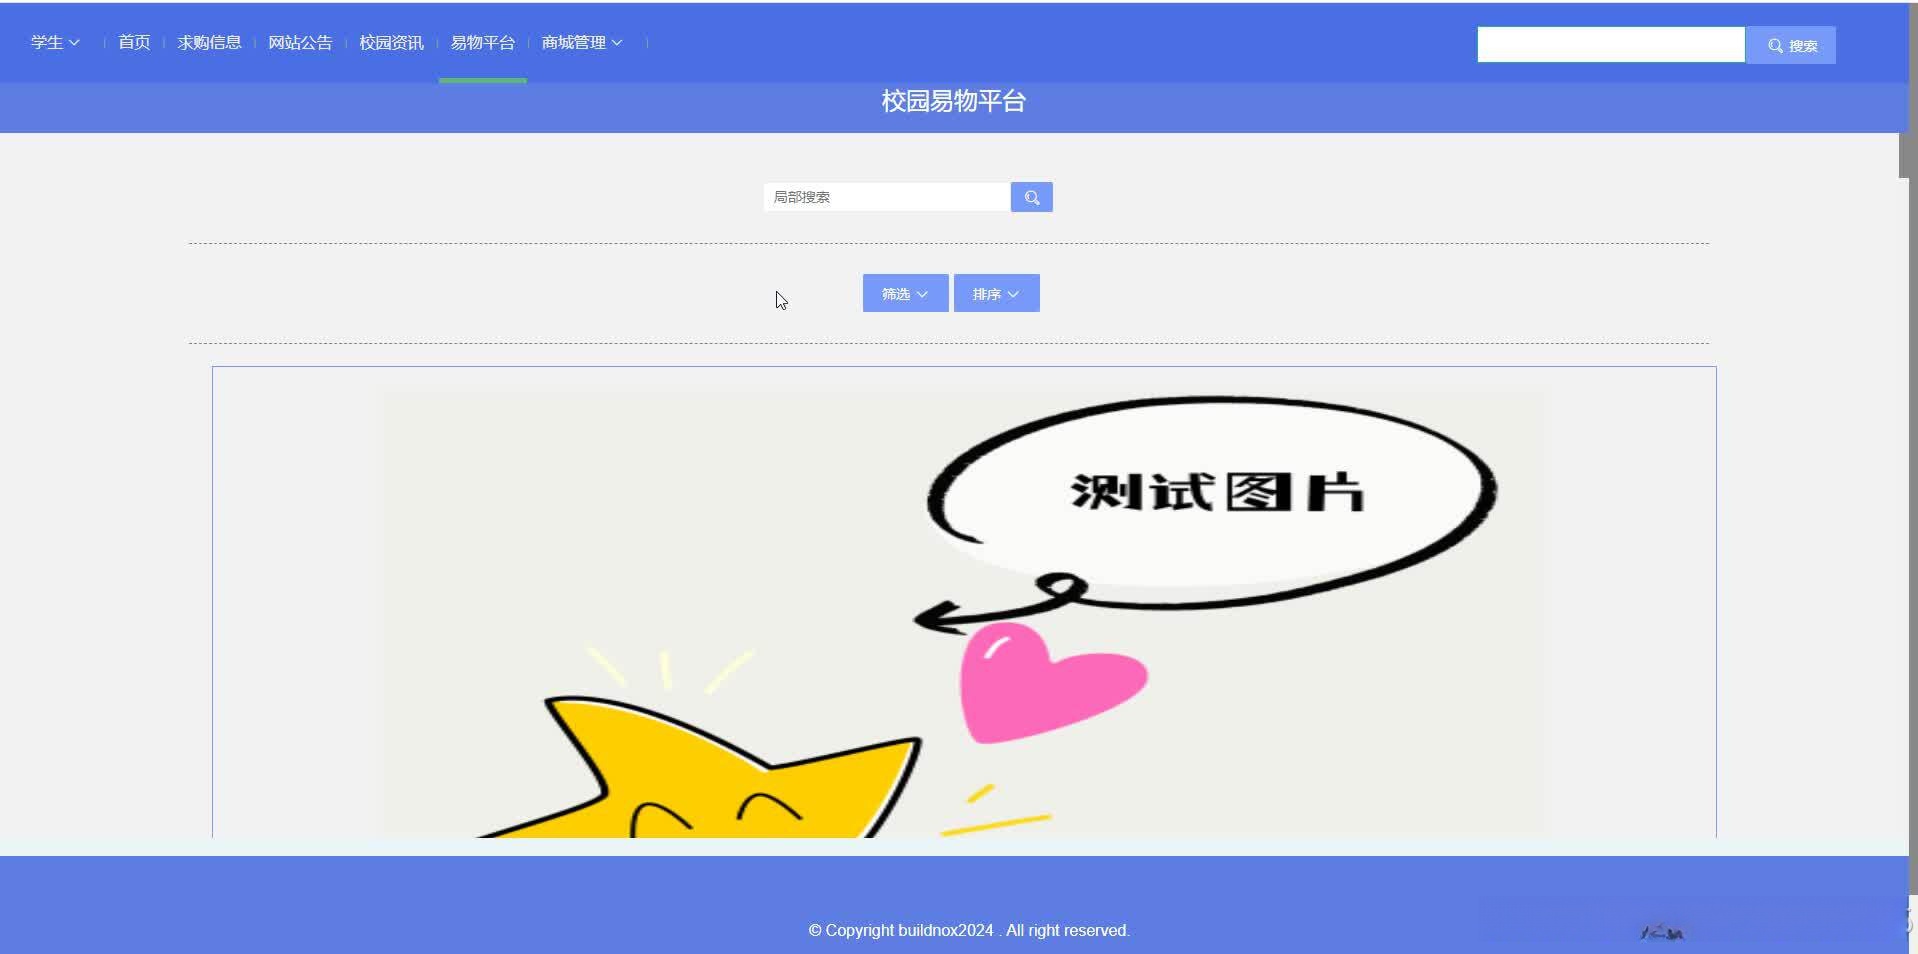The image size is (1918, 954).
Task: Click the top-right global search input field
Action: tap(1610, 44)
